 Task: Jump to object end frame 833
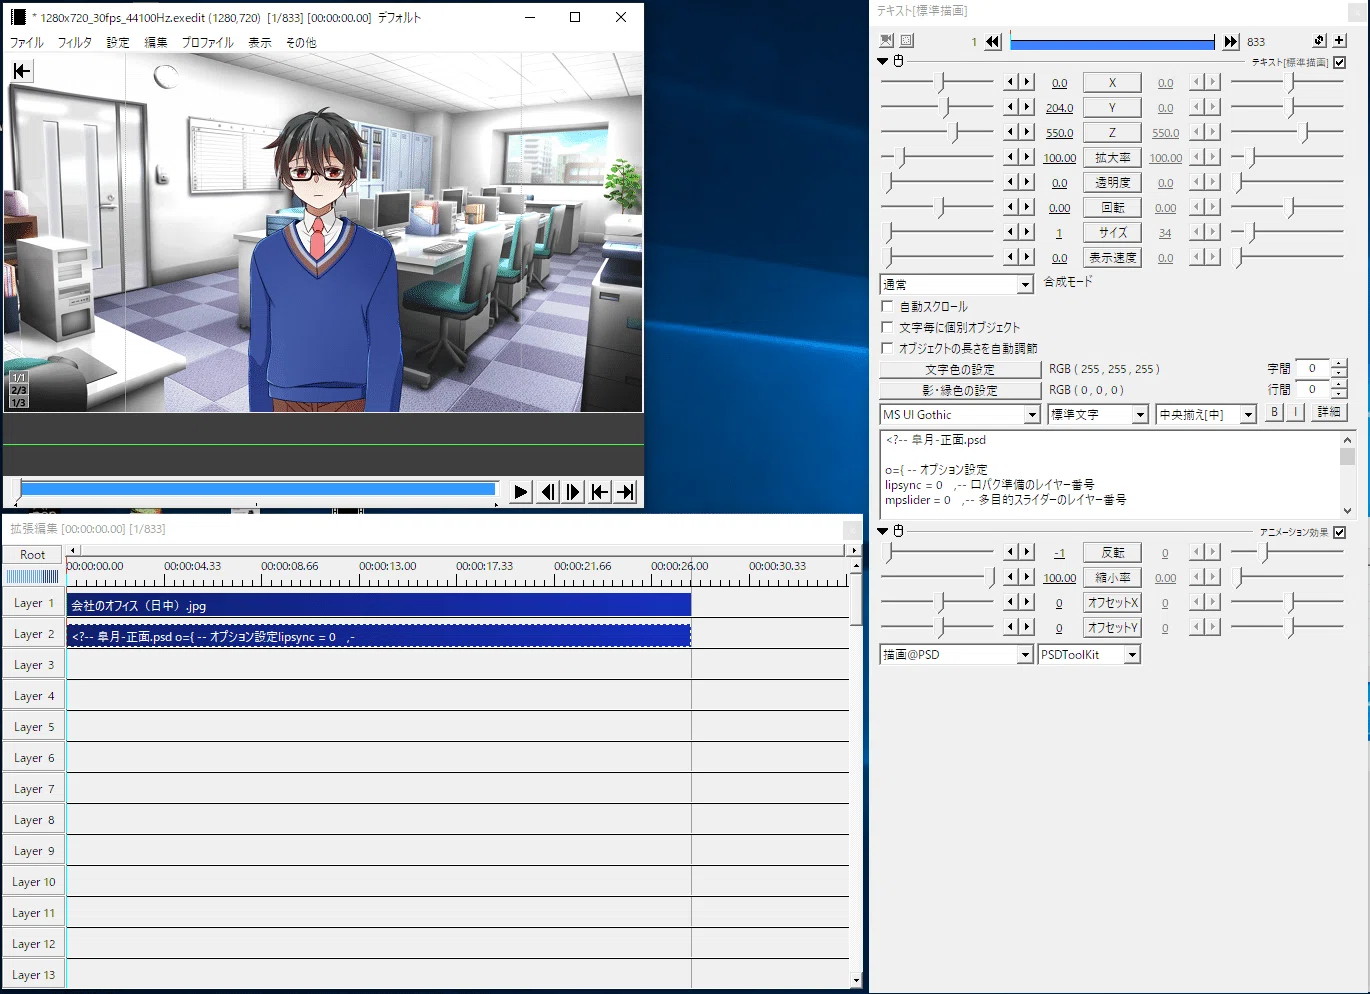coord(1231,41)
